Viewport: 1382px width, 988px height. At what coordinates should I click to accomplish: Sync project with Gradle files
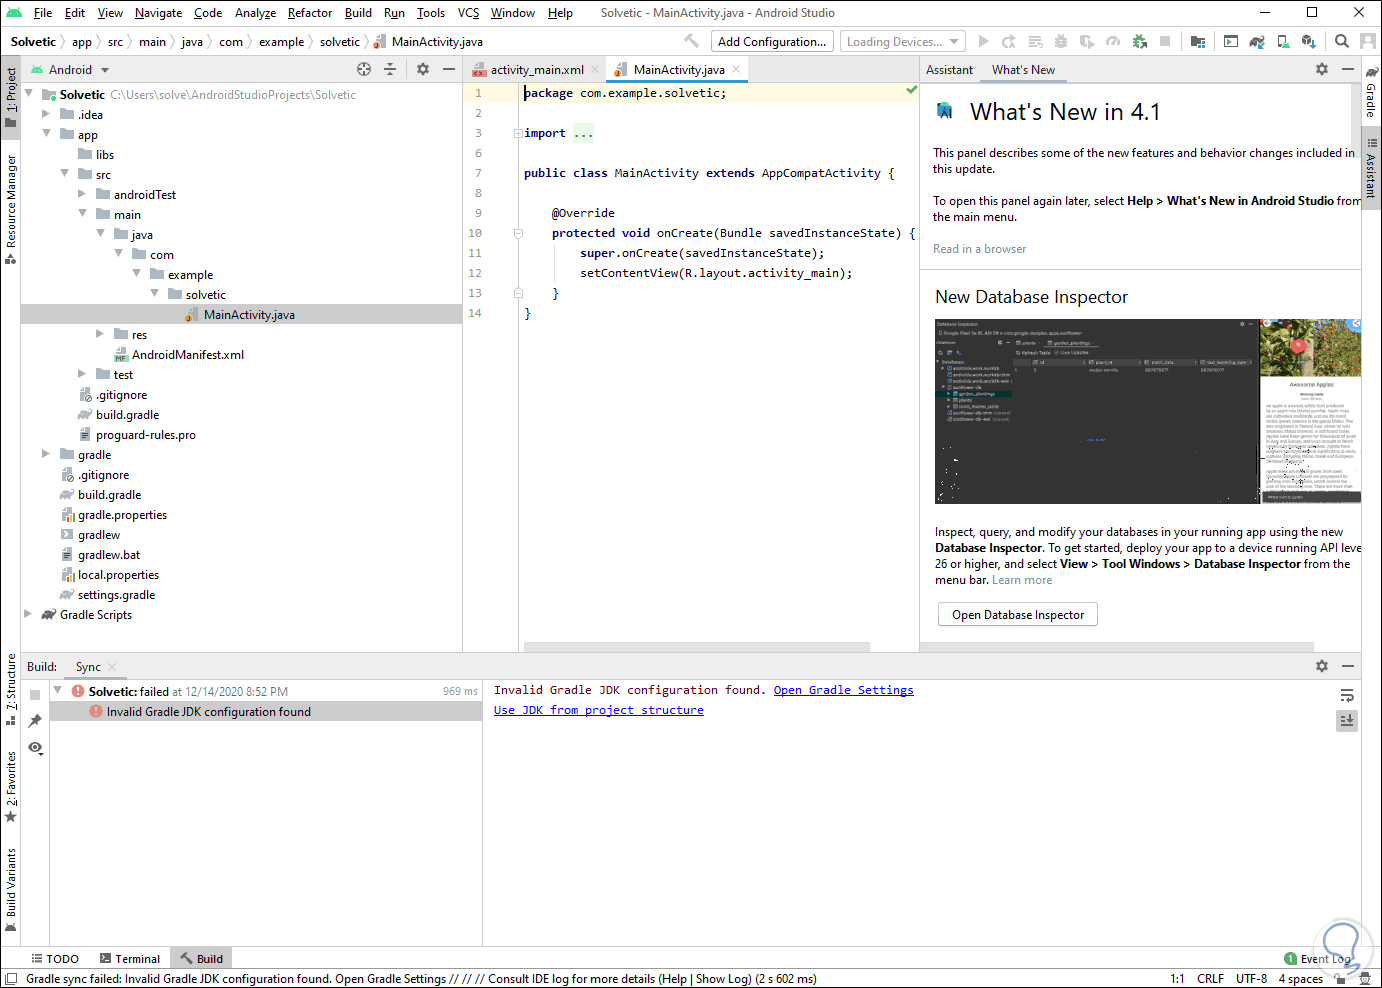(x=1257, y=41)
